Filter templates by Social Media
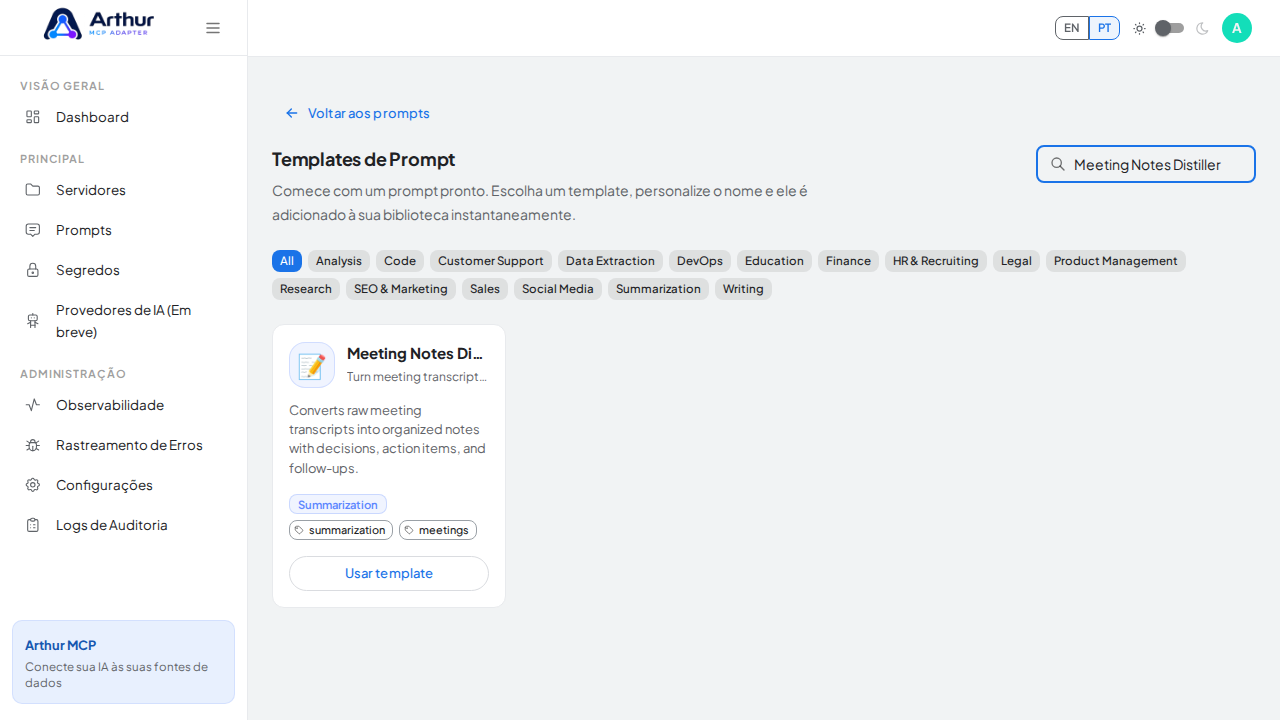Image resolution: width=1280 pixels, height=720 pixels. tap(558, 289)
